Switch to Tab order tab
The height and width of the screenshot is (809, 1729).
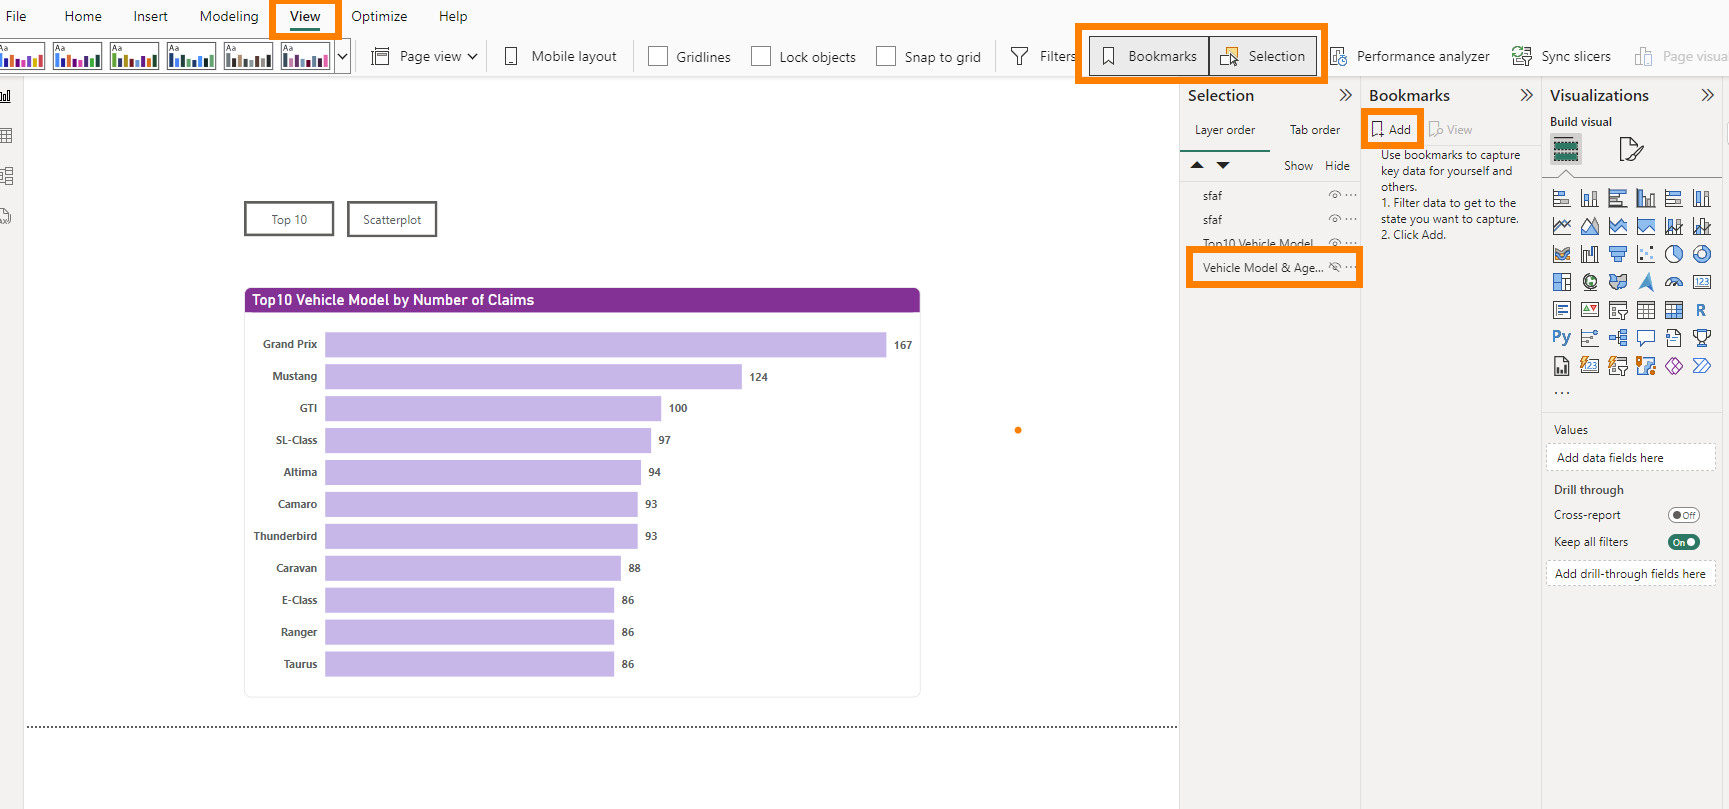[x=1314, y=130]
